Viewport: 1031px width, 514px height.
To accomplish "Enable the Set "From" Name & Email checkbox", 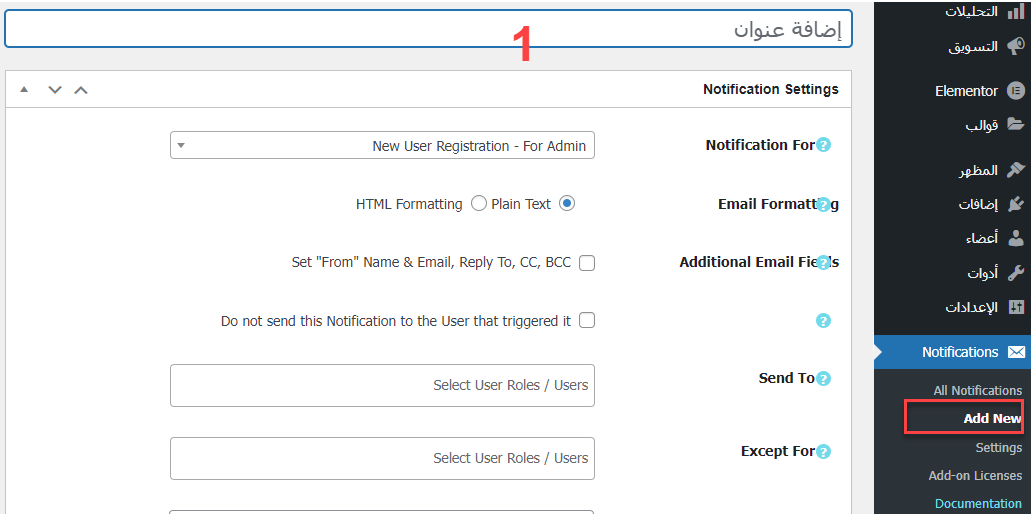I will pyautogui.click(x=587, y=263).
